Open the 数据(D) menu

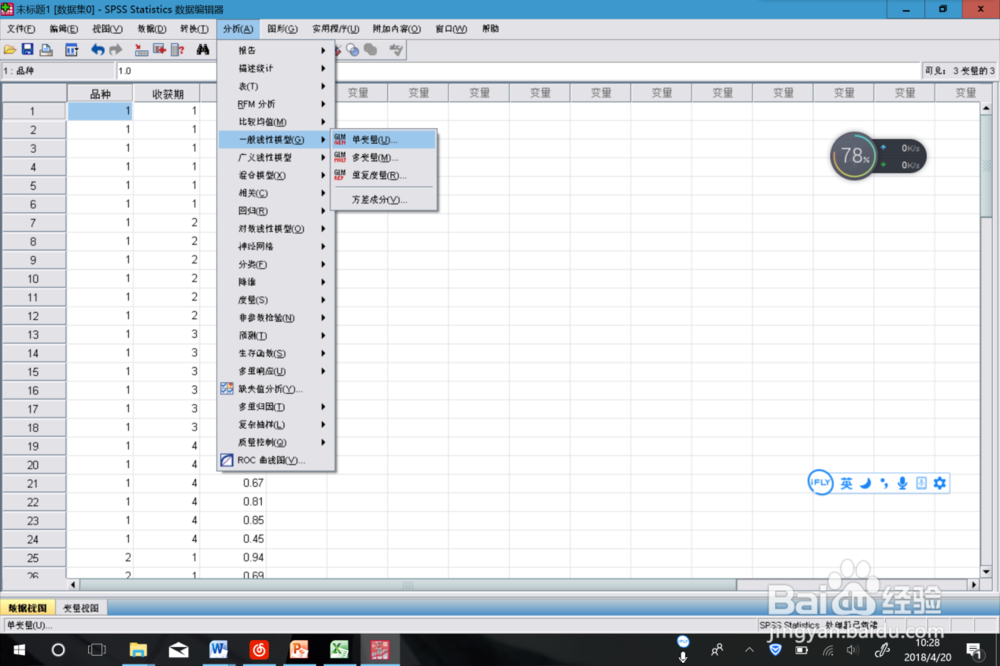152,29
